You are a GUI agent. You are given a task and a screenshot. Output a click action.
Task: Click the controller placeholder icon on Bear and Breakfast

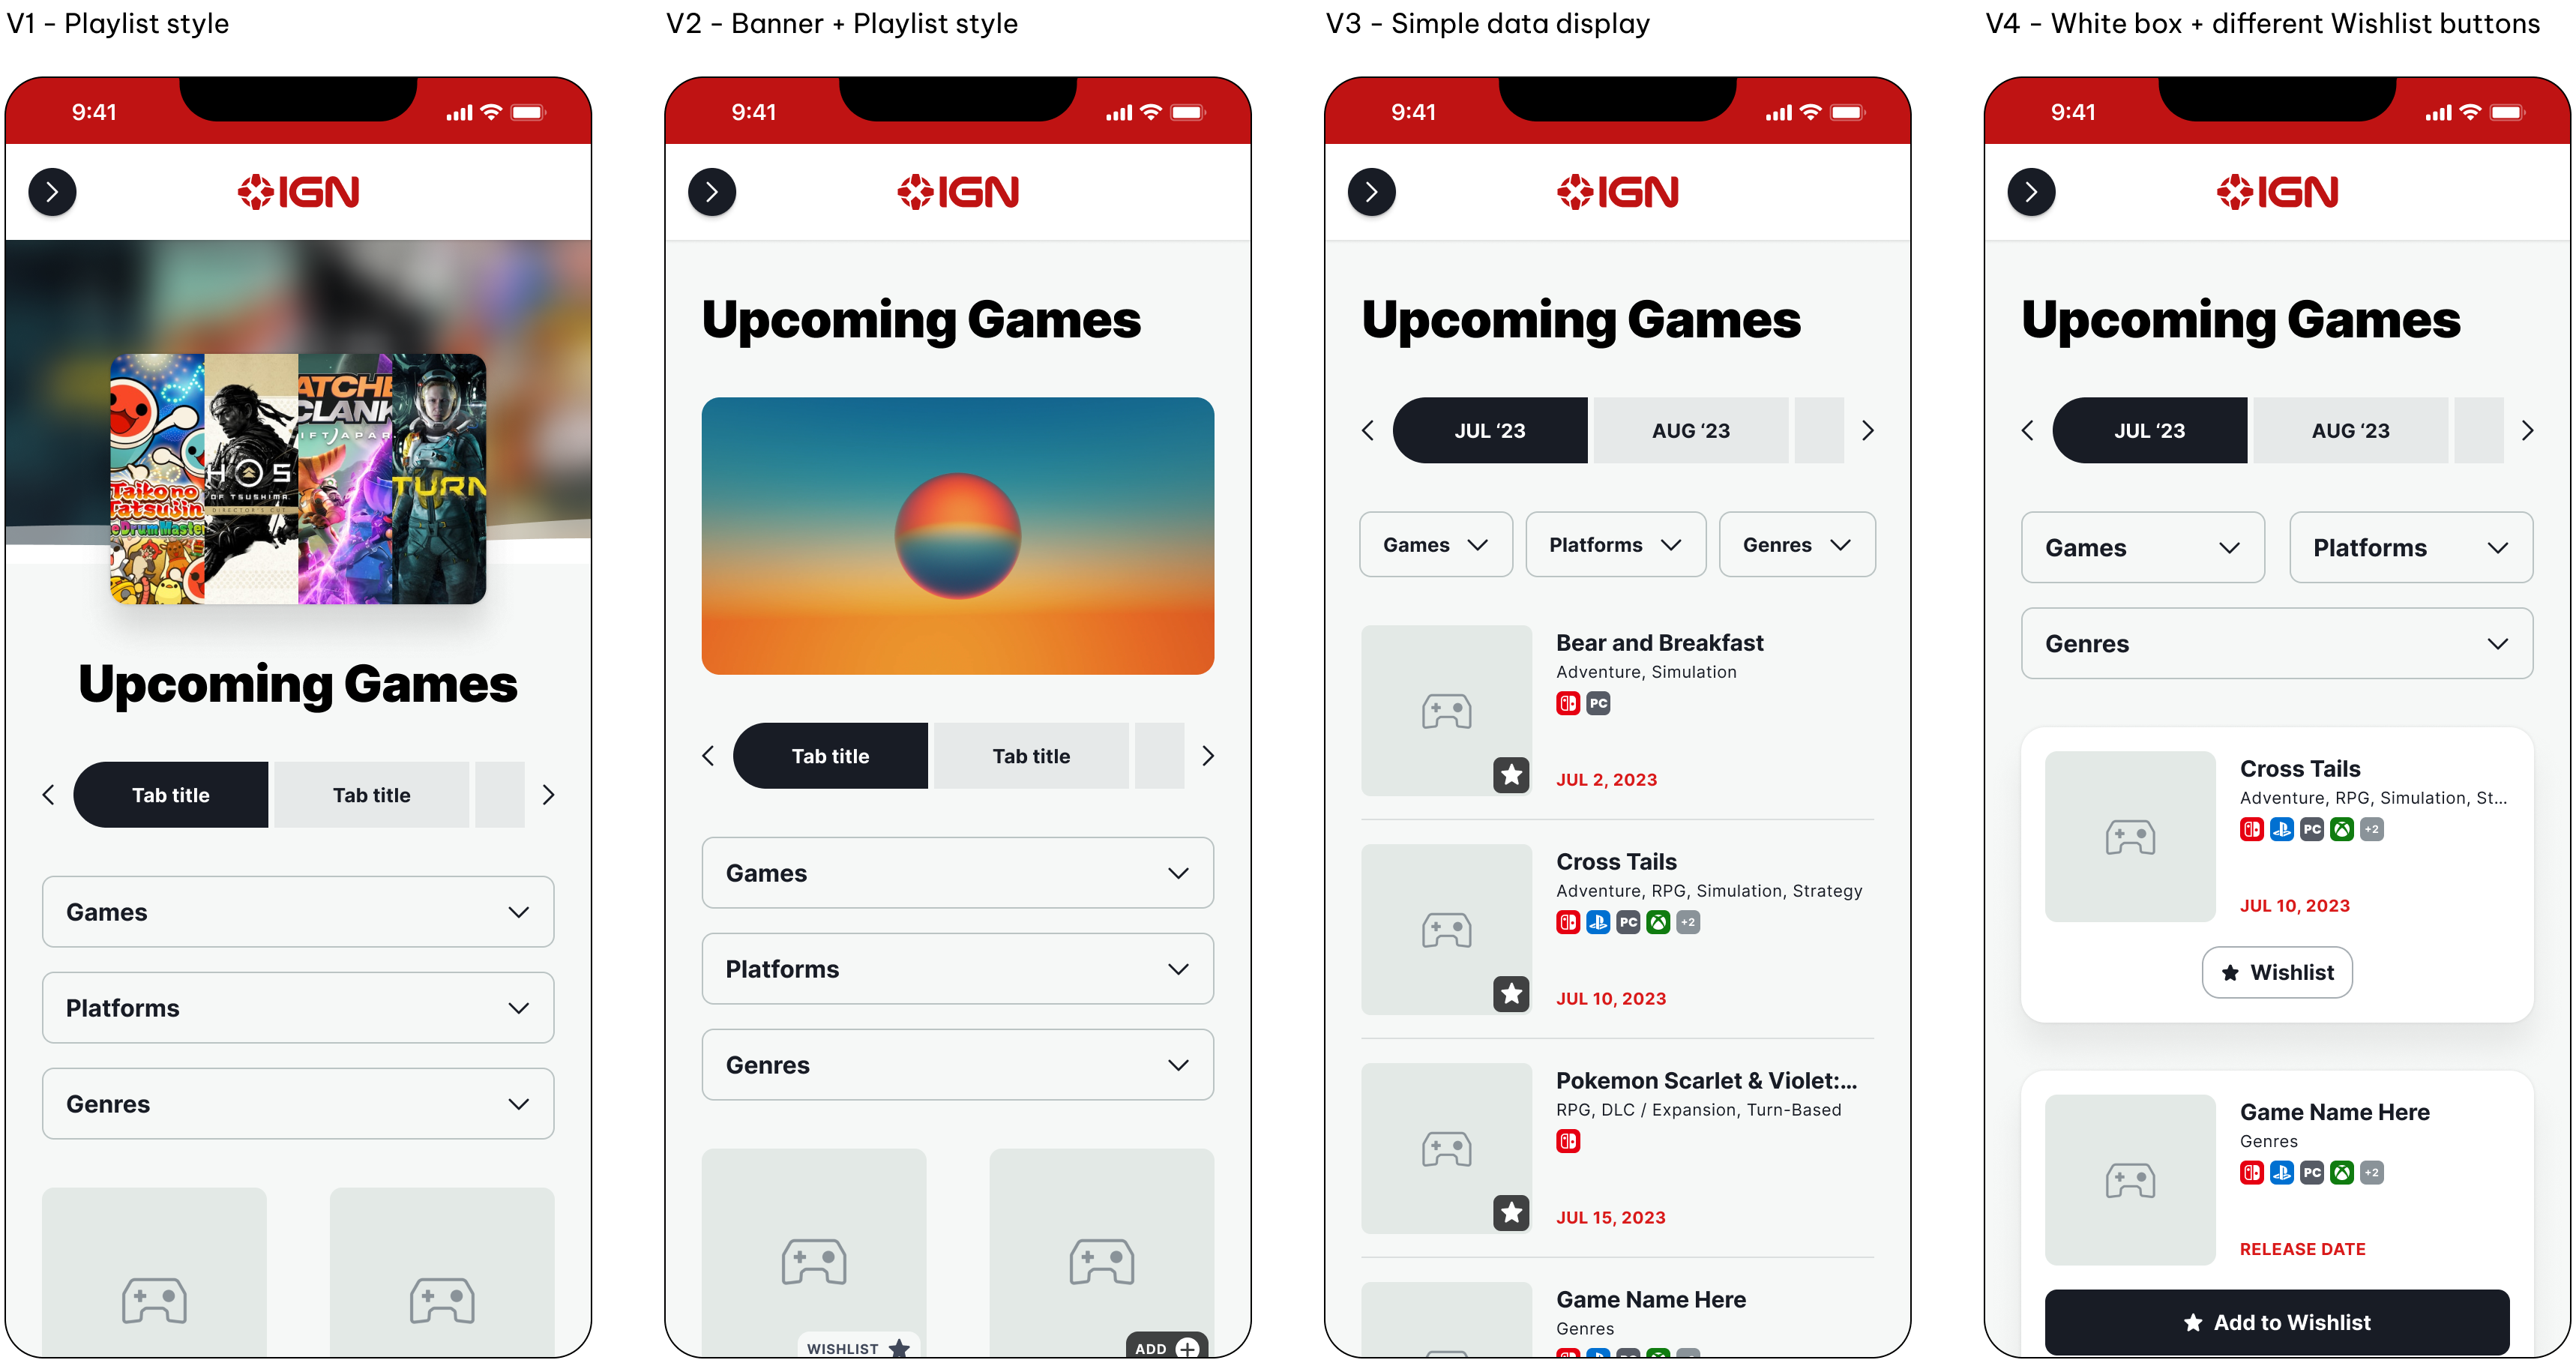1445,708
